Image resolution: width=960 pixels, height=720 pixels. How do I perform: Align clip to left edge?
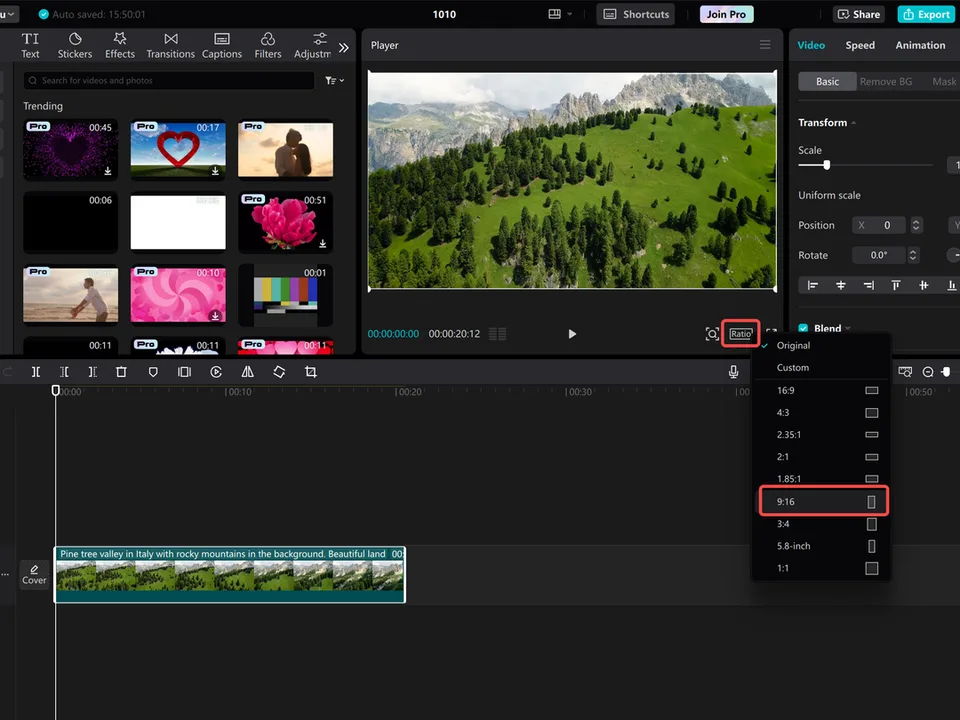[812, 285]
